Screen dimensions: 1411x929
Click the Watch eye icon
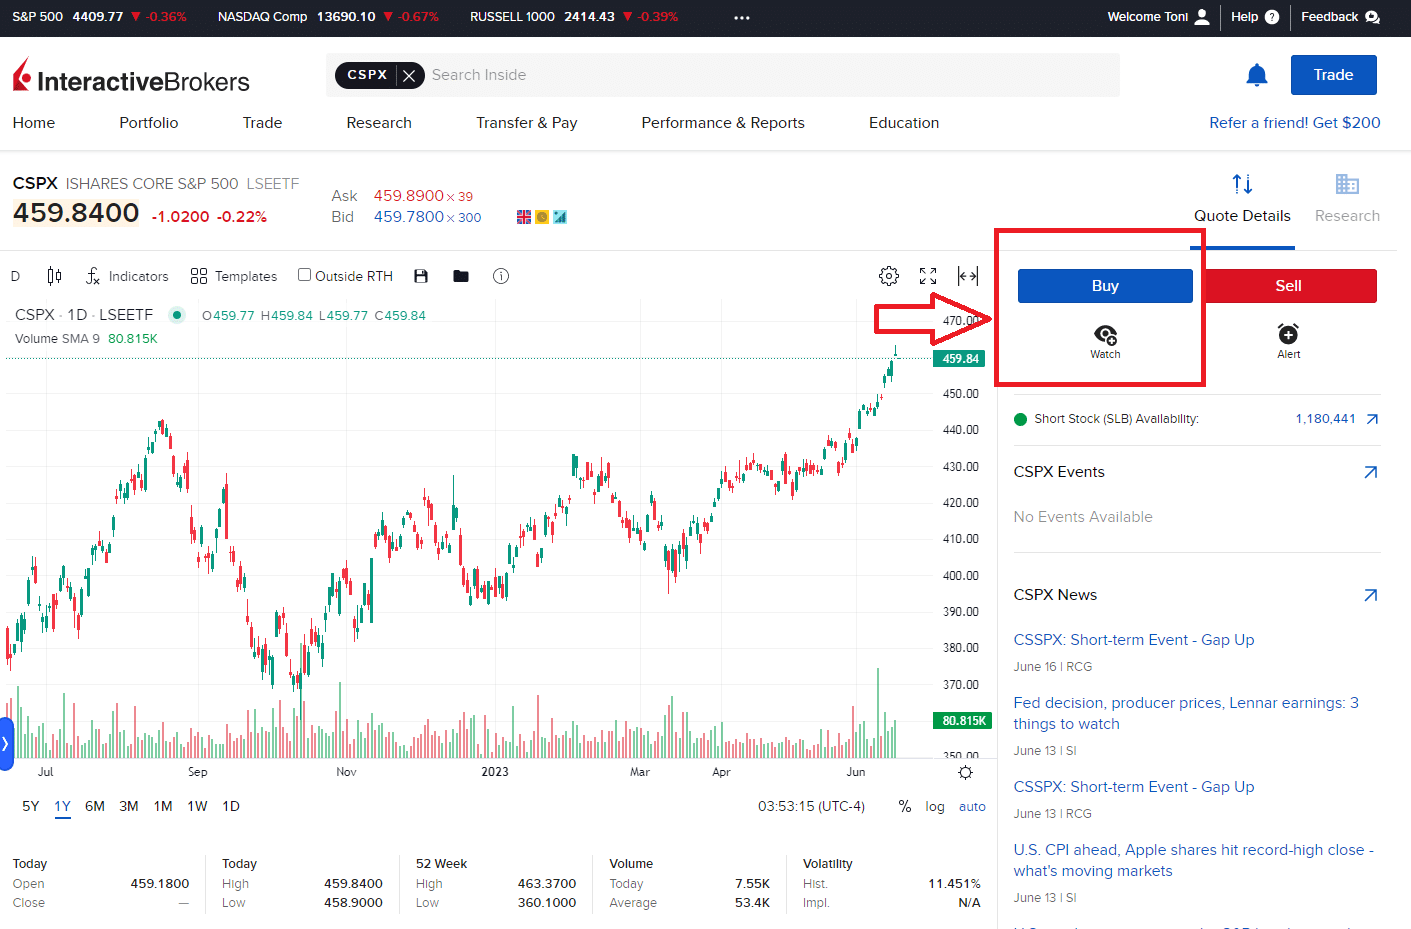tap(1105, 335)
